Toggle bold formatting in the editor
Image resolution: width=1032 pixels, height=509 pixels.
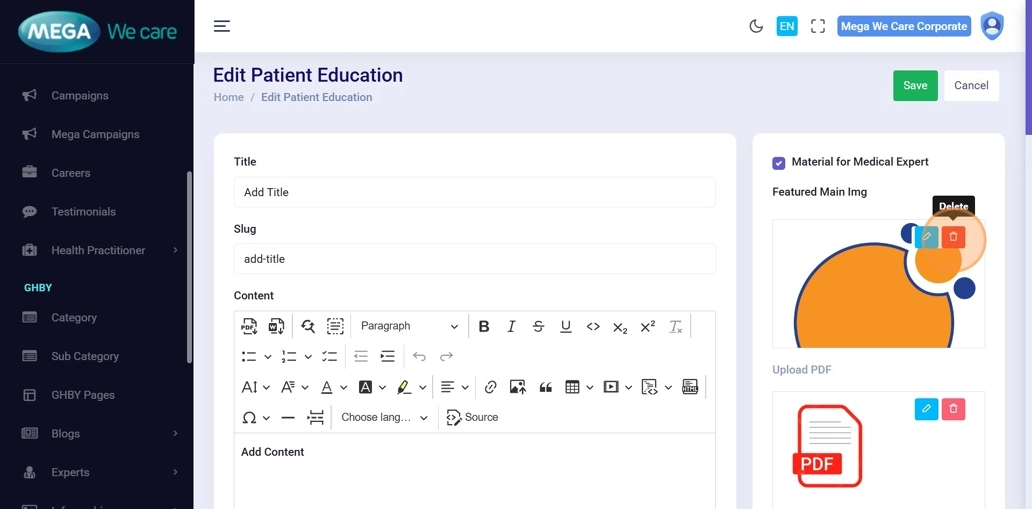pos(484,326)
